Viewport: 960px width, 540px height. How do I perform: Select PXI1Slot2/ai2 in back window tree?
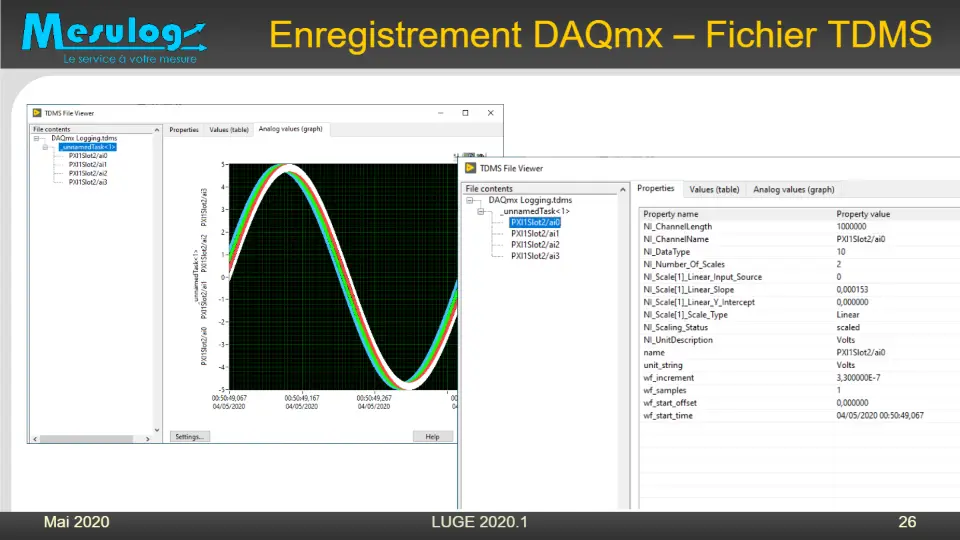coord(88,173)
